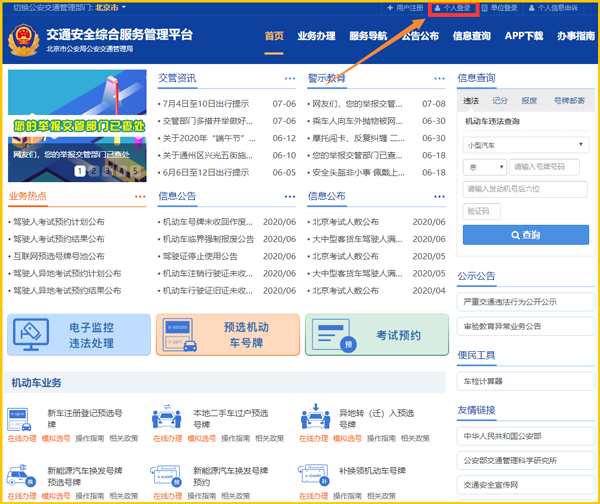The image size is (600, 504).
Task: Open the 车检计算器 convenience tool
Action: (483, 380)
